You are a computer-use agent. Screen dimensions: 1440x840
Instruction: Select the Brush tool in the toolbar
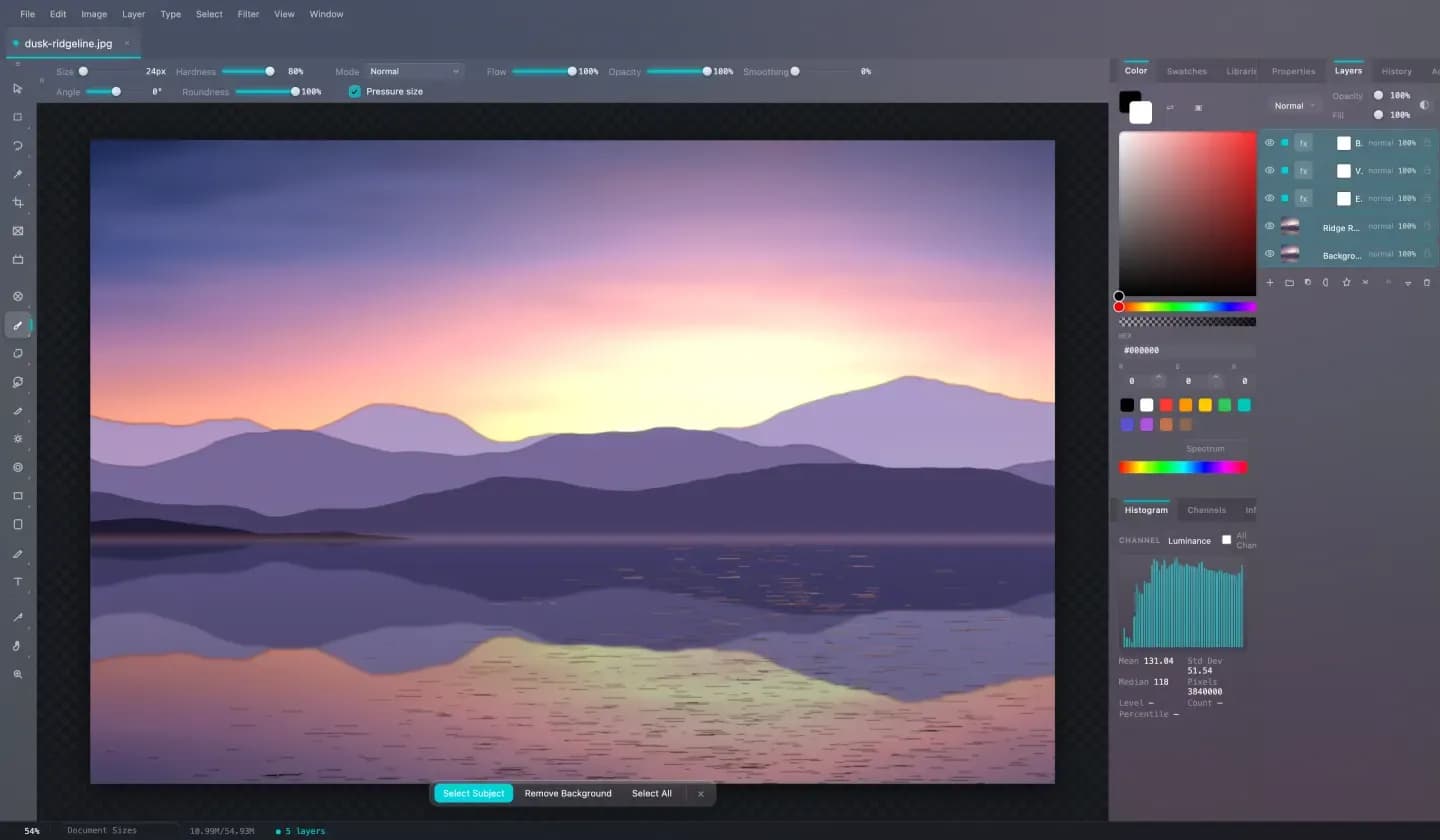pos(17,325)
